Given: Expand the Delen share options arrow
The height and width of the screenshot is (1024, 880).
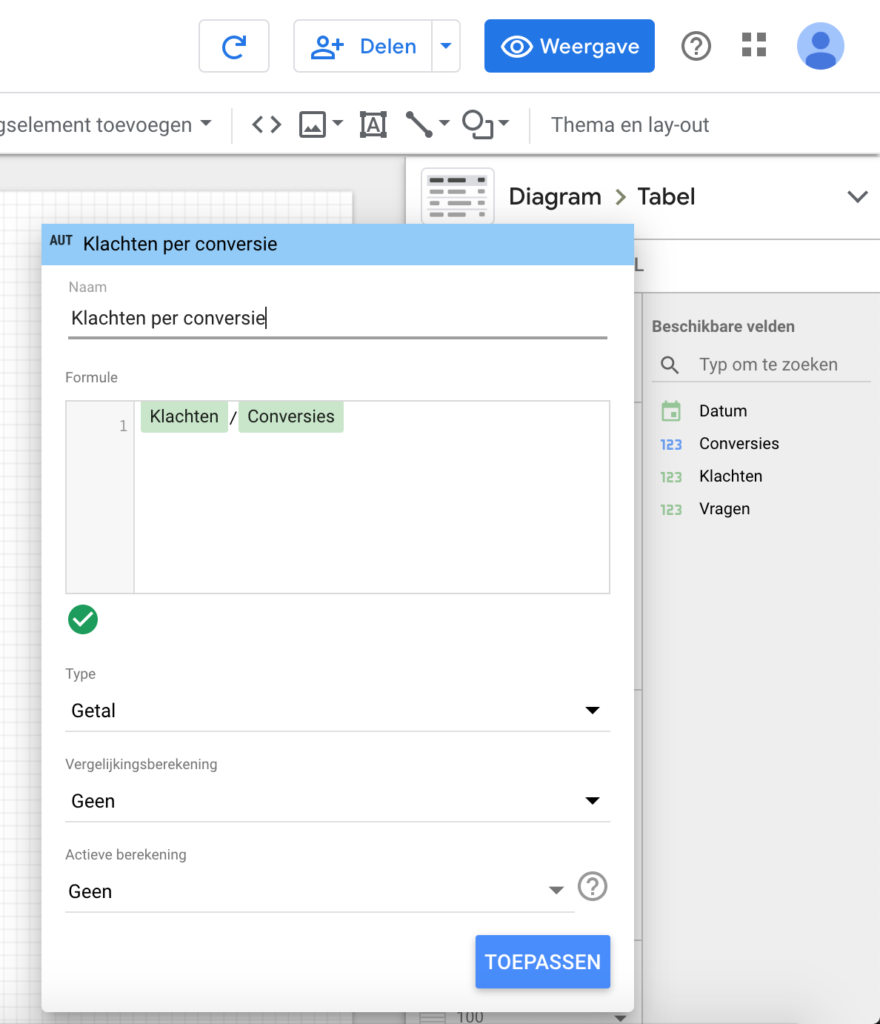Looking at the screenshot, I should click(446, 46).
